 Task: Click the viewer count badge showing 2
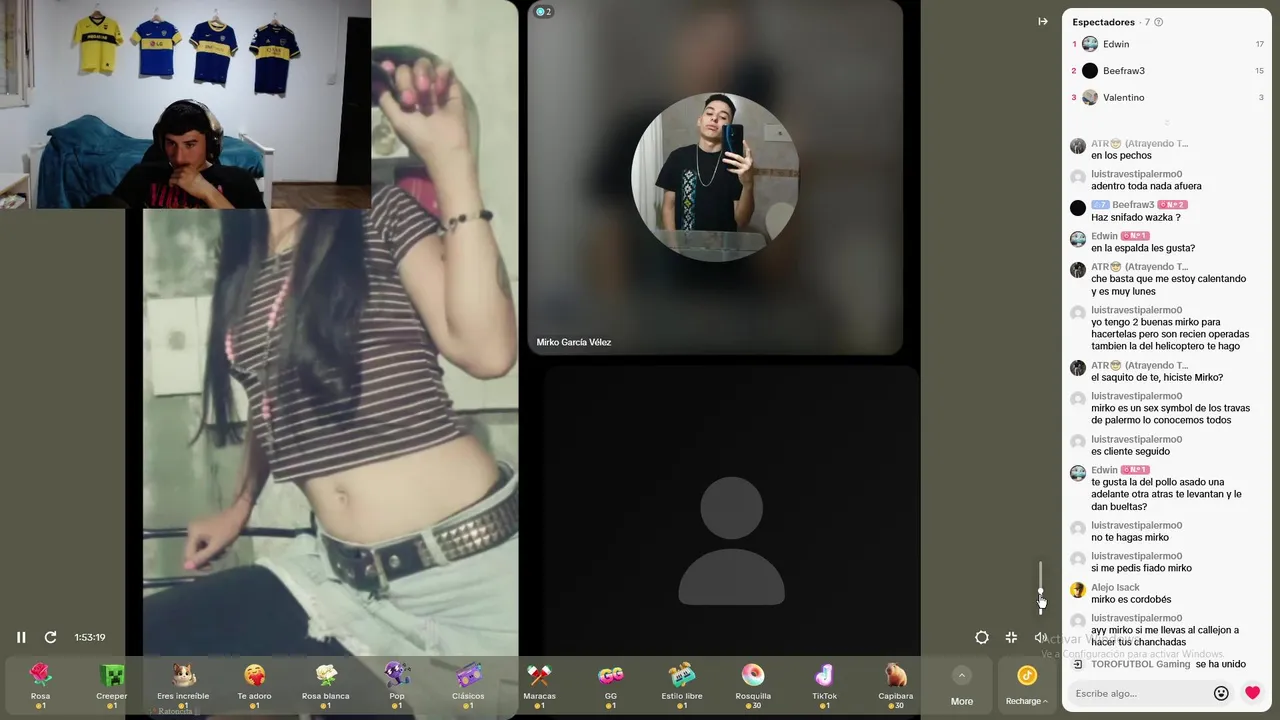tap(543, 12)
